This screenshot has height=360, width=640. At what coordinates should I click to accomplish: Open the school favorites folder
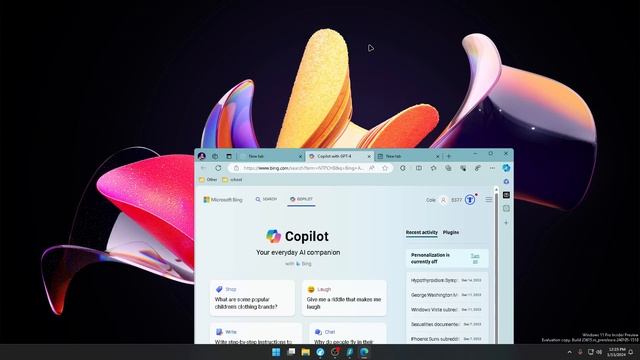[232, 180]
